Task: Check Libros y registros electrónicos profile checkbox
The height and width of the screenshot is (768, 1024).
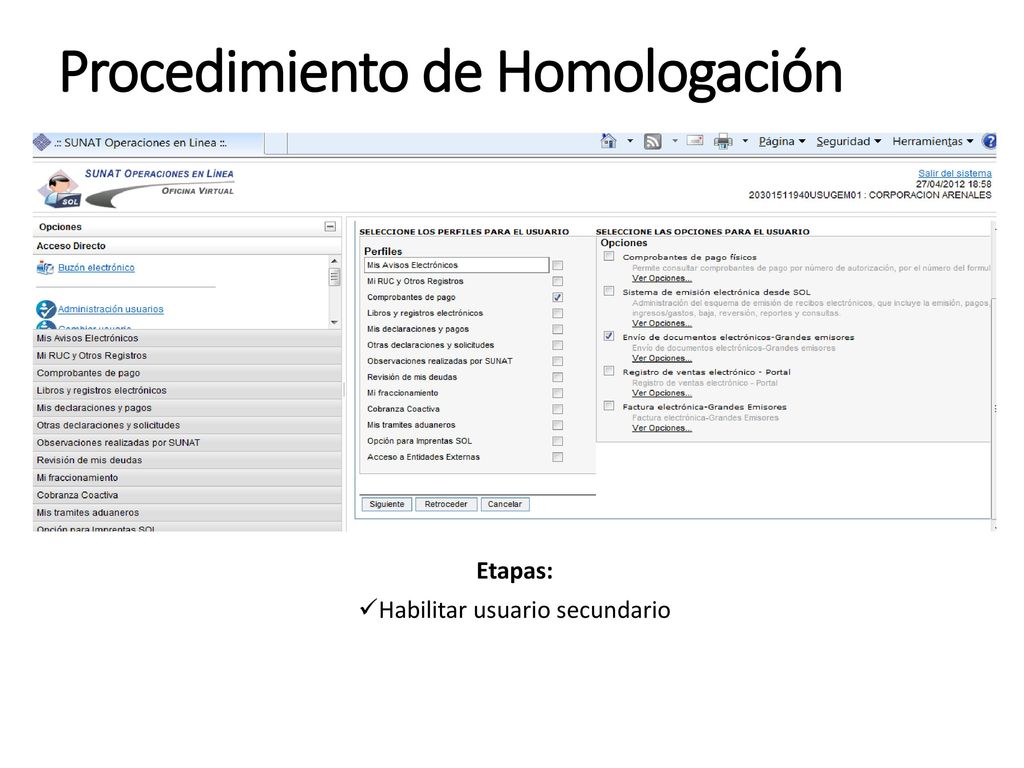Action: click(x=557, y=313)
